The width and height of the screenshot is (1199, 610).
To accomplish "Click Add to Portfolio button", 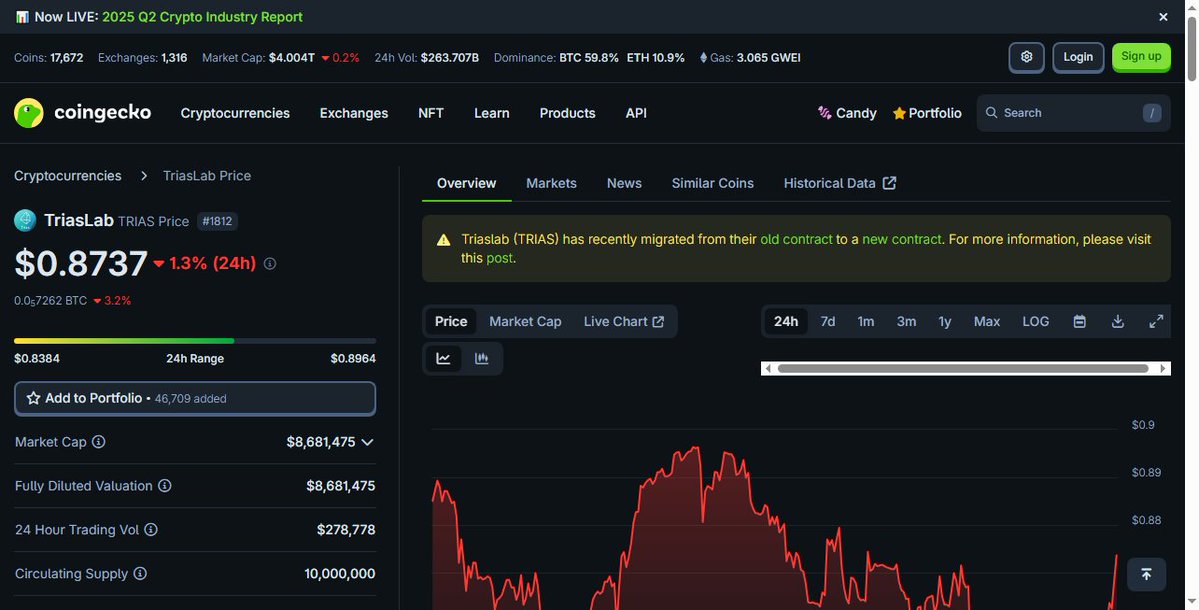I will (195, 398).
